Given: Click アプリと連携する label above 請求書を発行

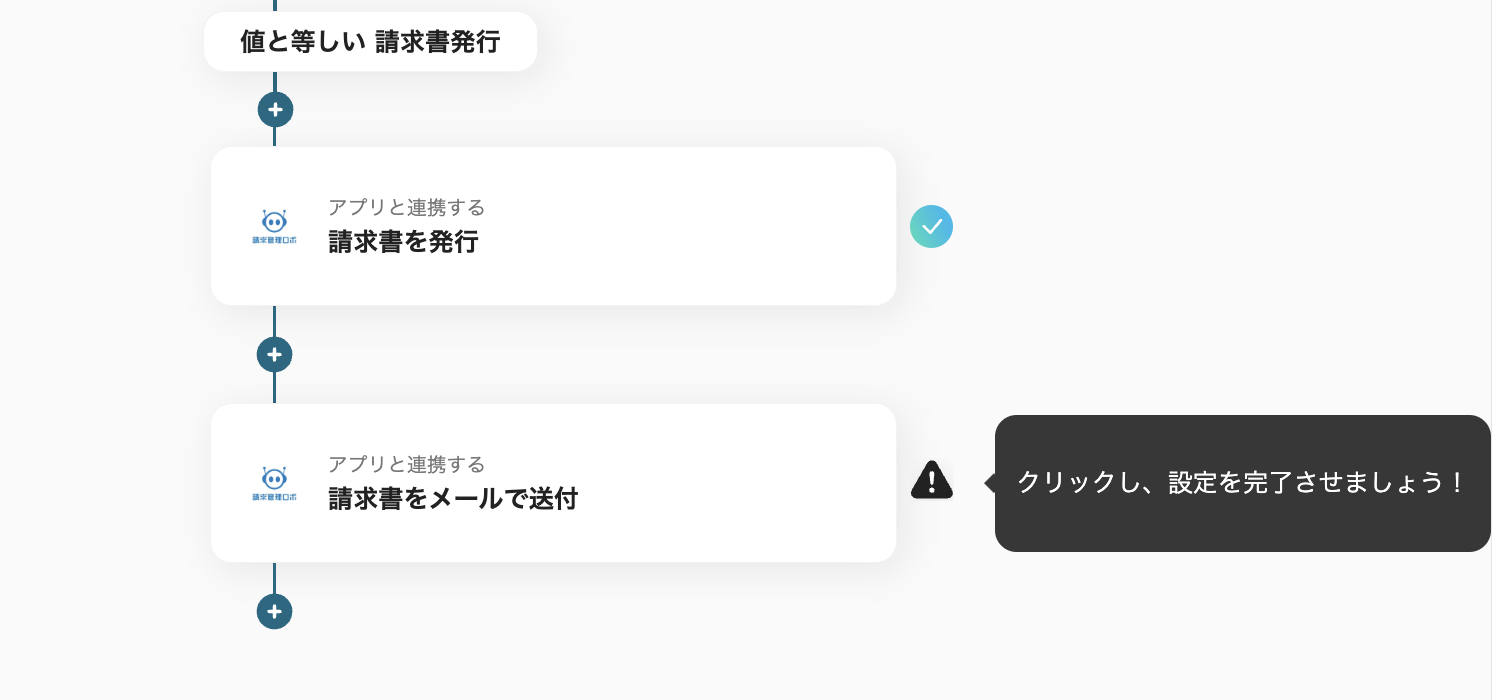Looking at the screenshot, I should click(406, 208).
